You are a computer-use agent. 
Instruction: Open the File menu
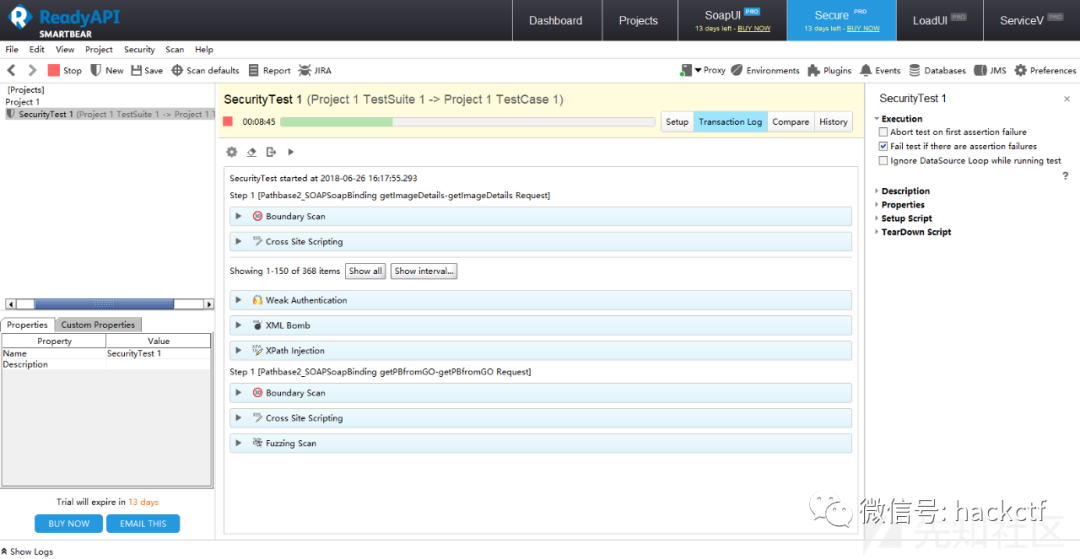click(x=12, y=50)
